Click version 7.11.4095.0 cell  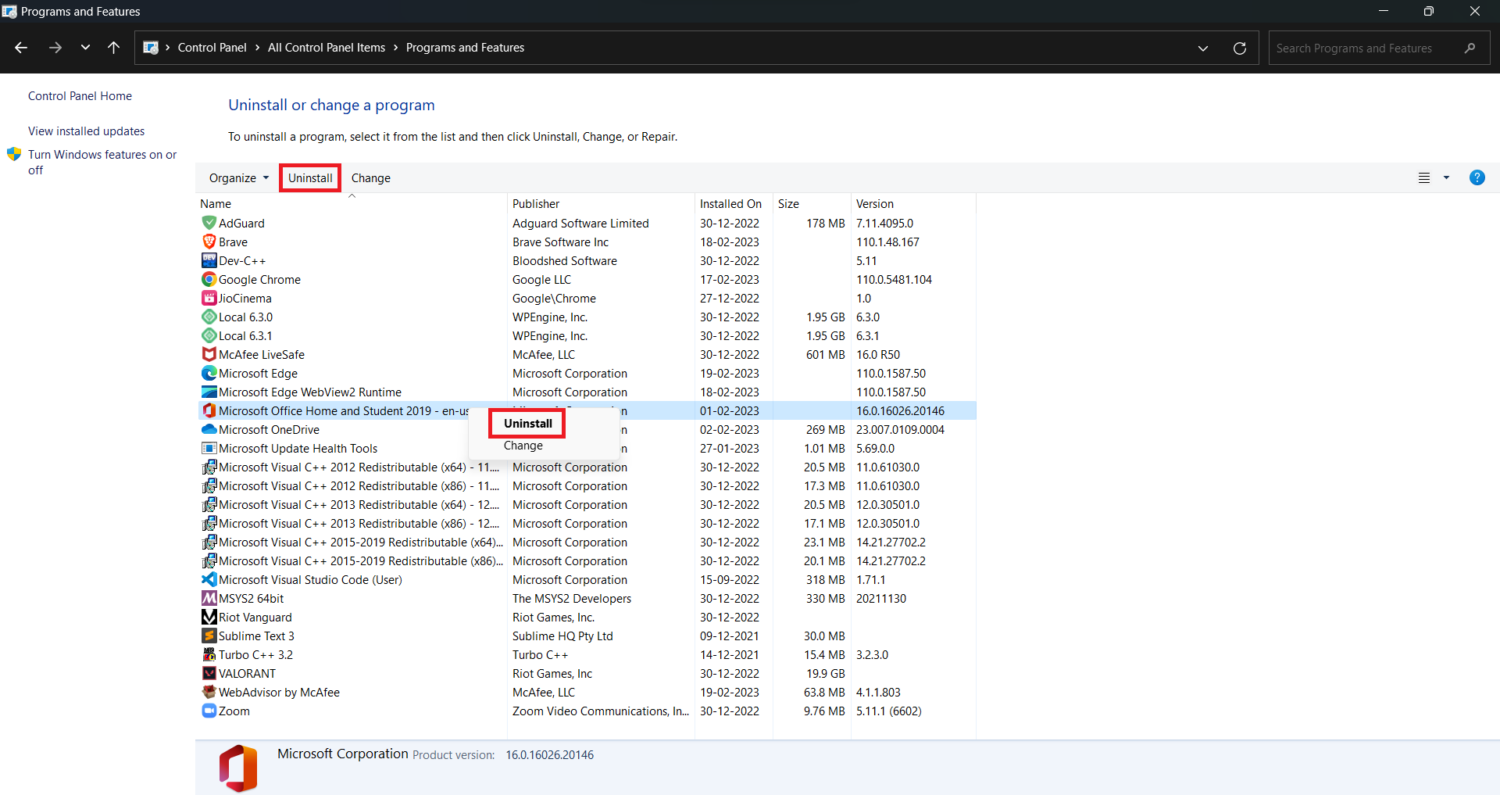coord(884,223)
